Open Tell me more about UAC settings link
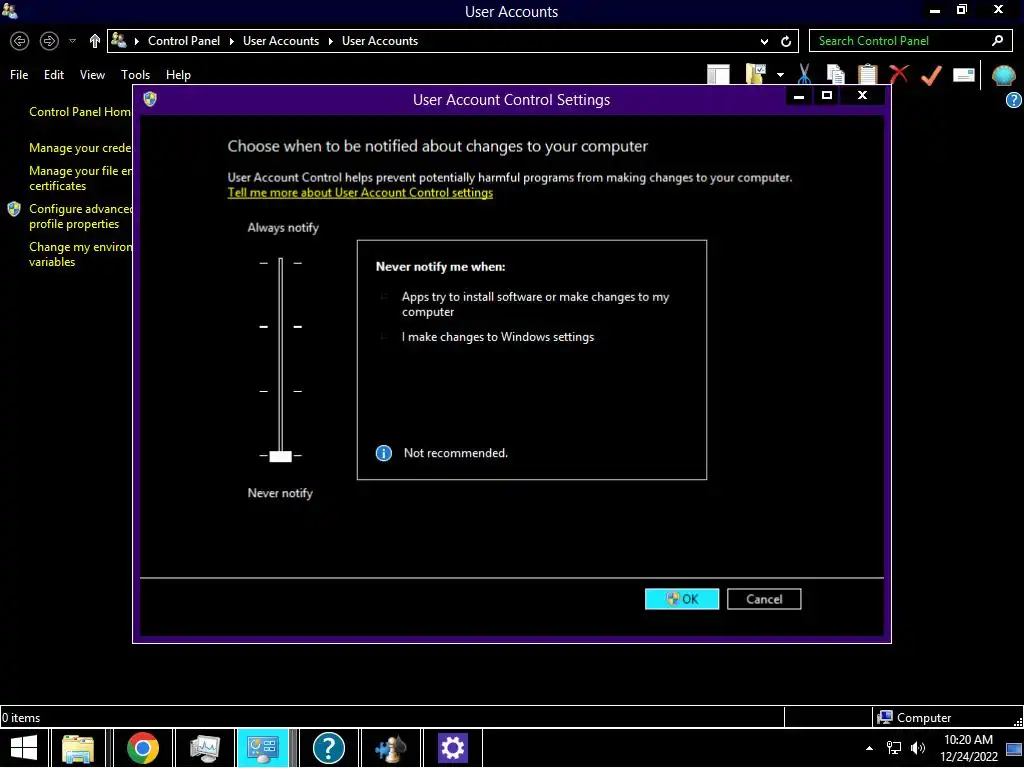The height and width of the screenshot is (768, 1024). (x=360, y=193)
